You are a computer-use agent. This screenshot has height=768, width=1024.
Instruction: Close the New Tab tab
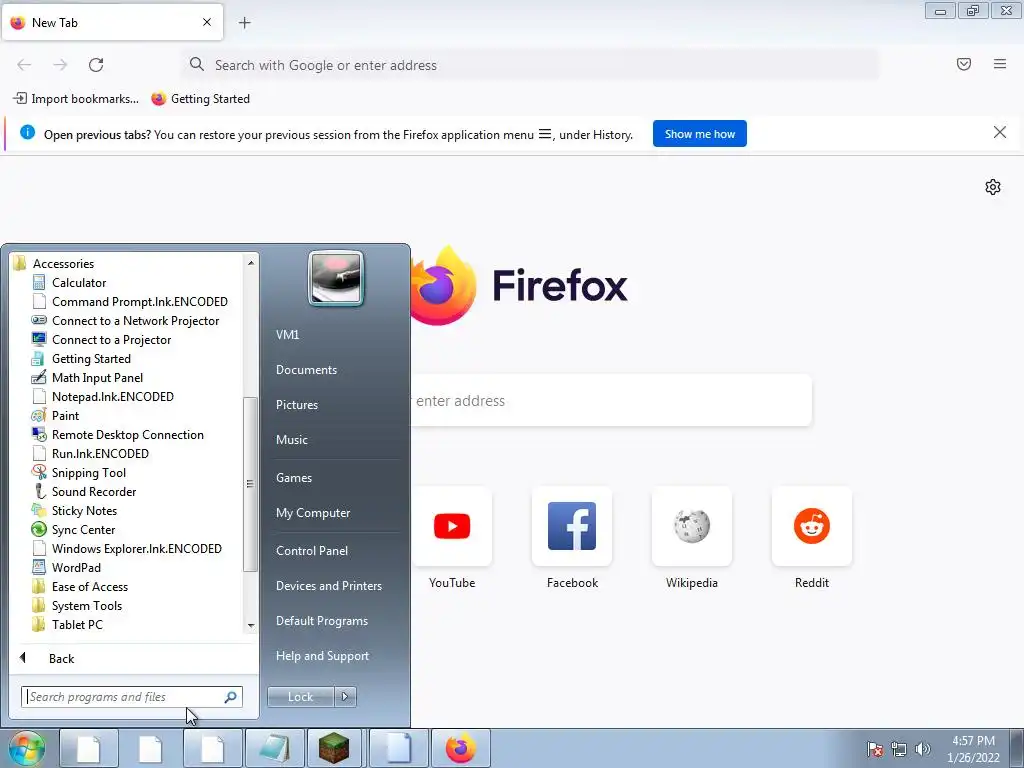tap(207, 22)
